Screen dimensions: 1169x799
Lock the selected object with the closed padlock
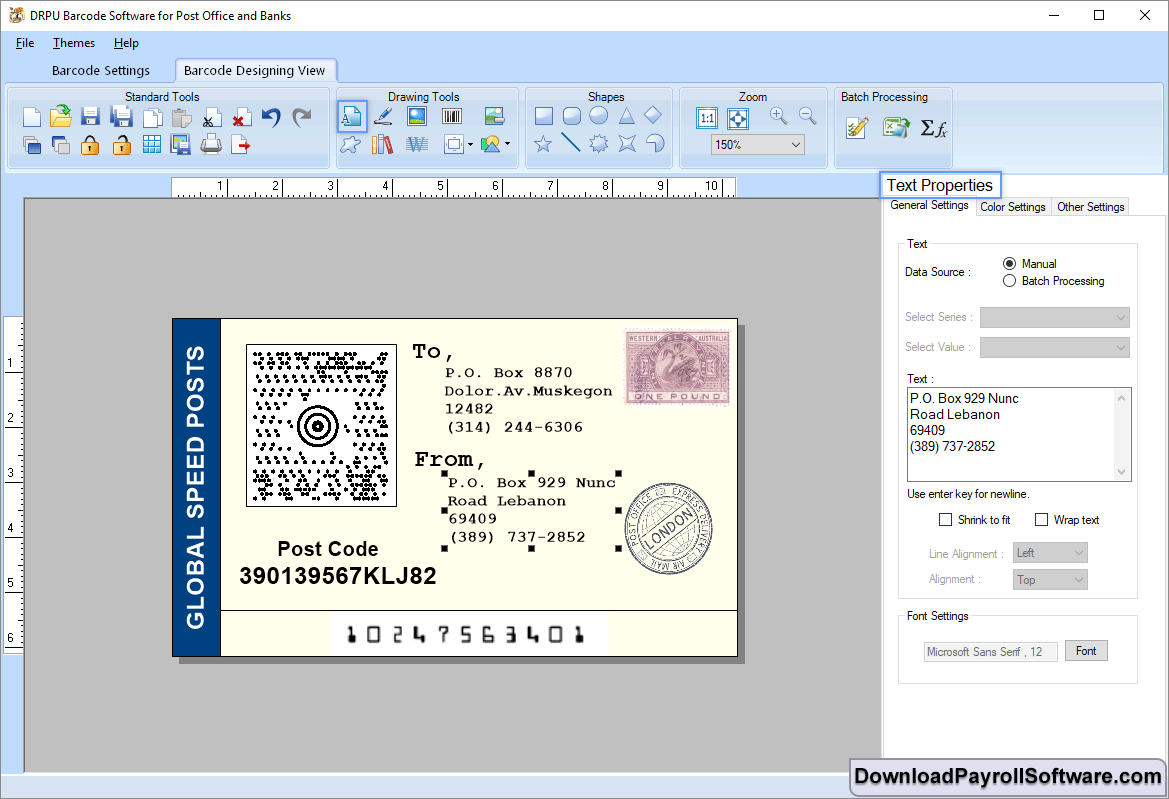90,145
